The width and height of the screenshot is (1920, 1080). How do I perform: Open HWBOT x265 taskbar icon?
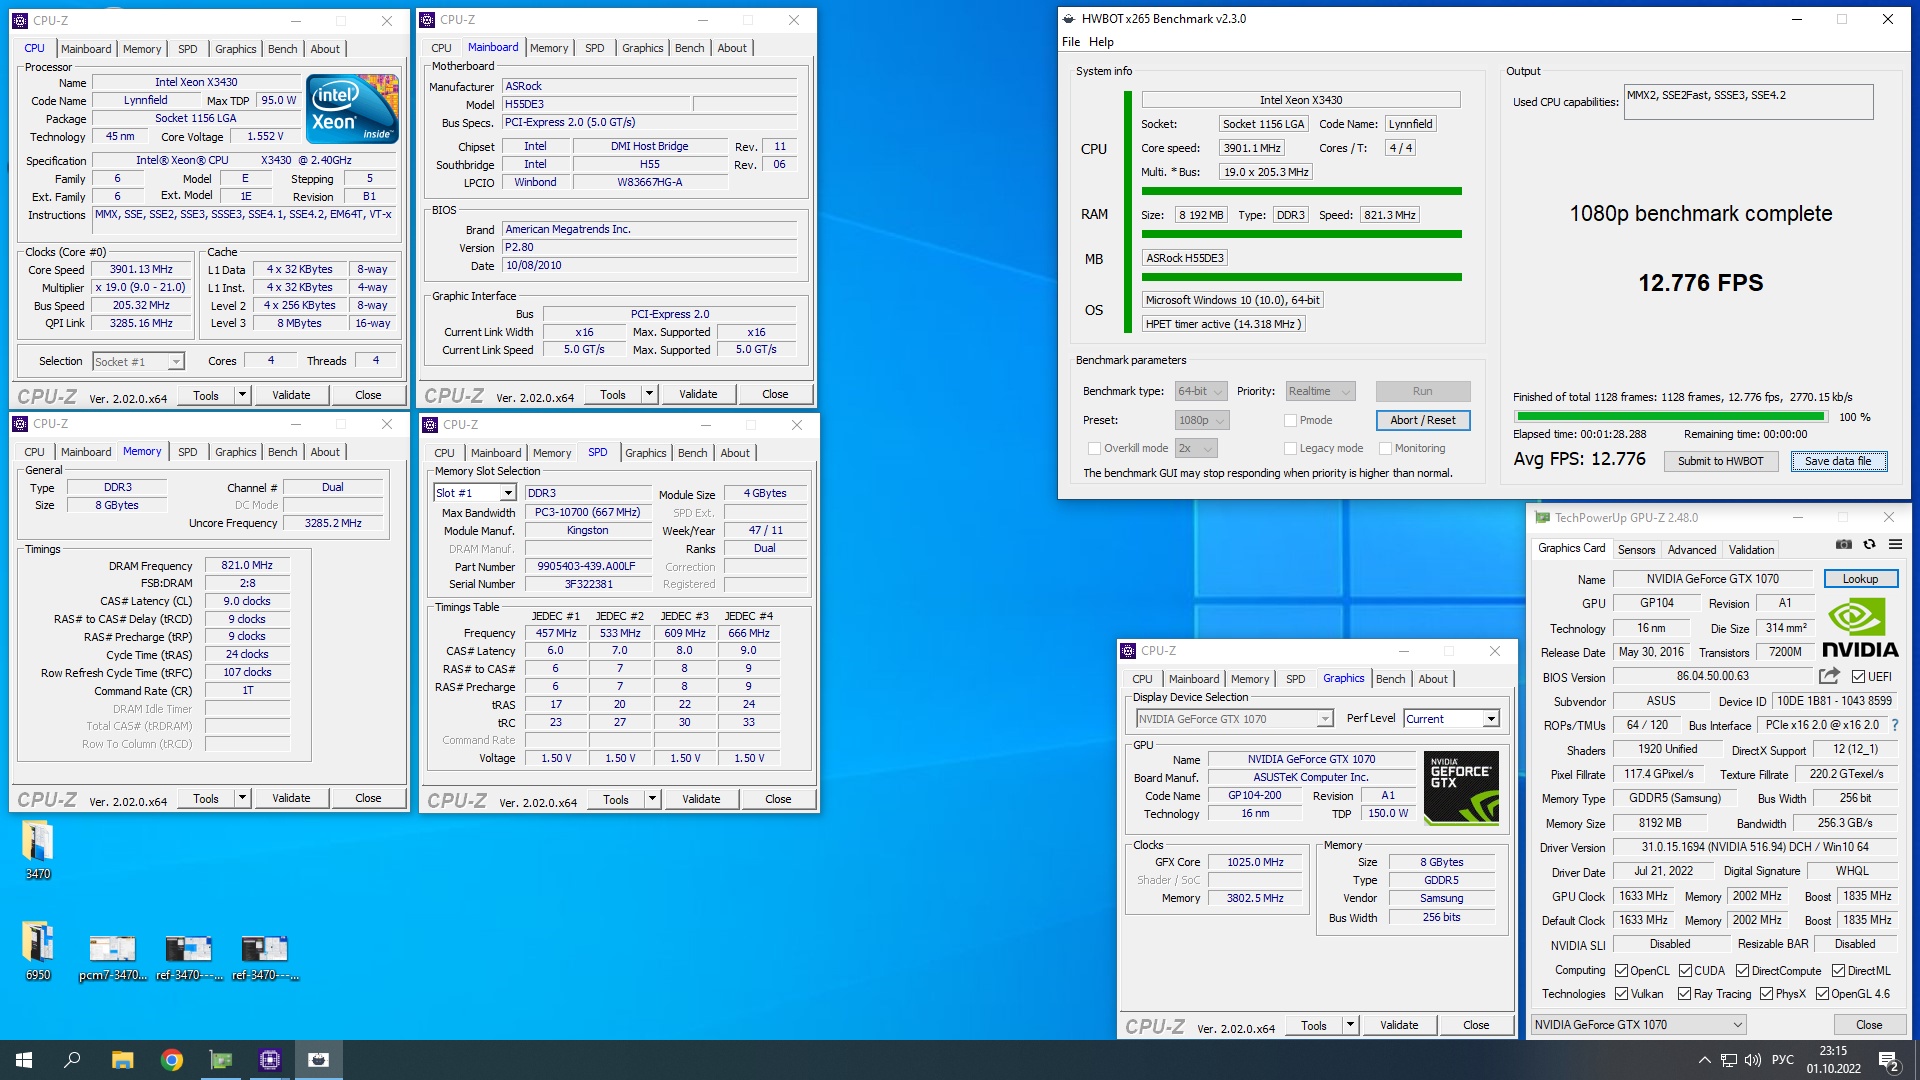coord(319,1060)
